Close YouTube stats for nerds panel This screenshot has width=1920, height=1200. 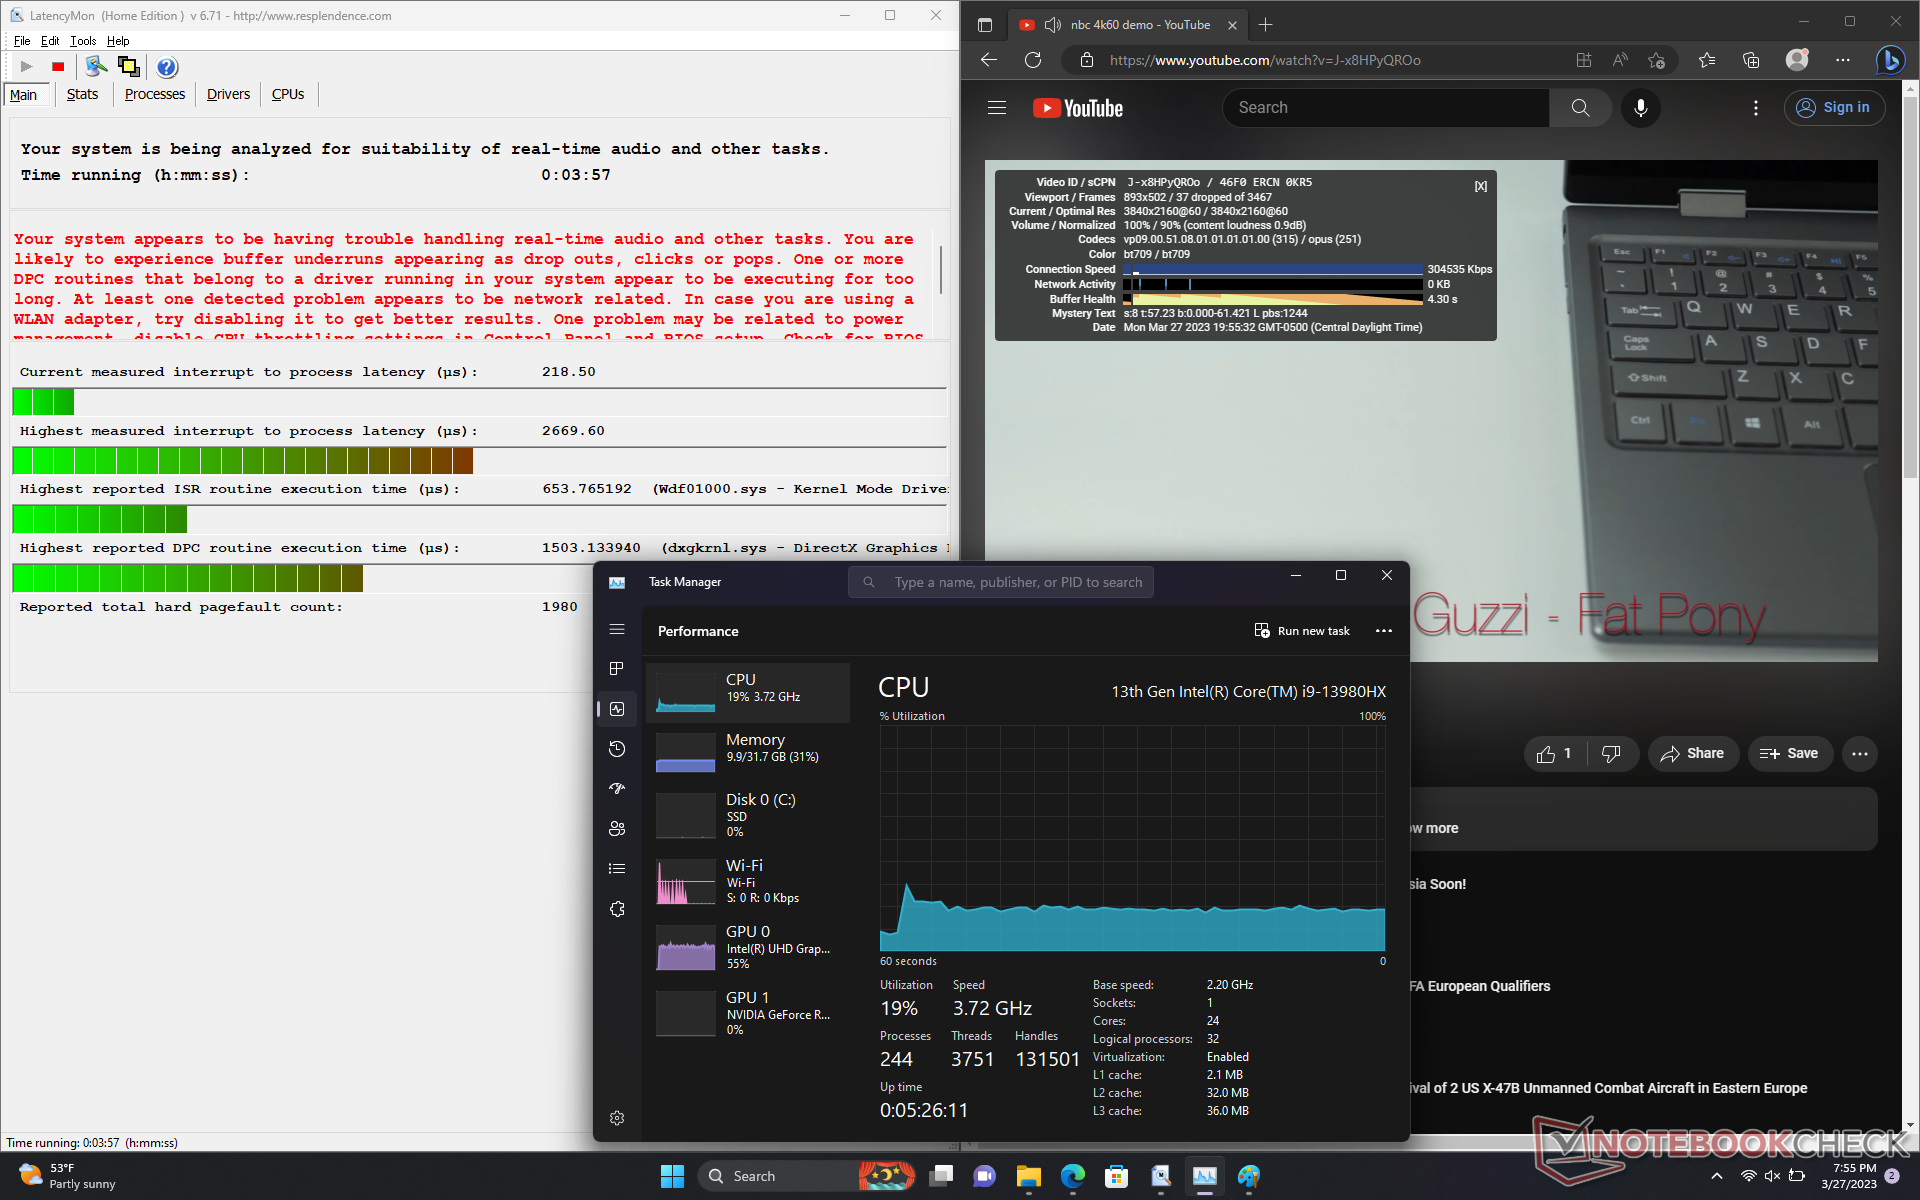[1480, 187]
